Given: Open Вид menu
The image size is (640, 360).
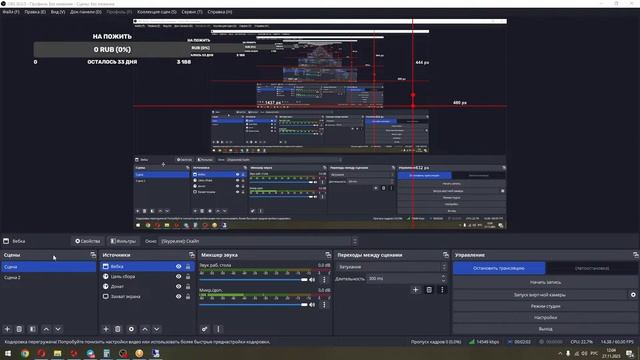Looking at the screenshot, I should [x=58, y=12].
